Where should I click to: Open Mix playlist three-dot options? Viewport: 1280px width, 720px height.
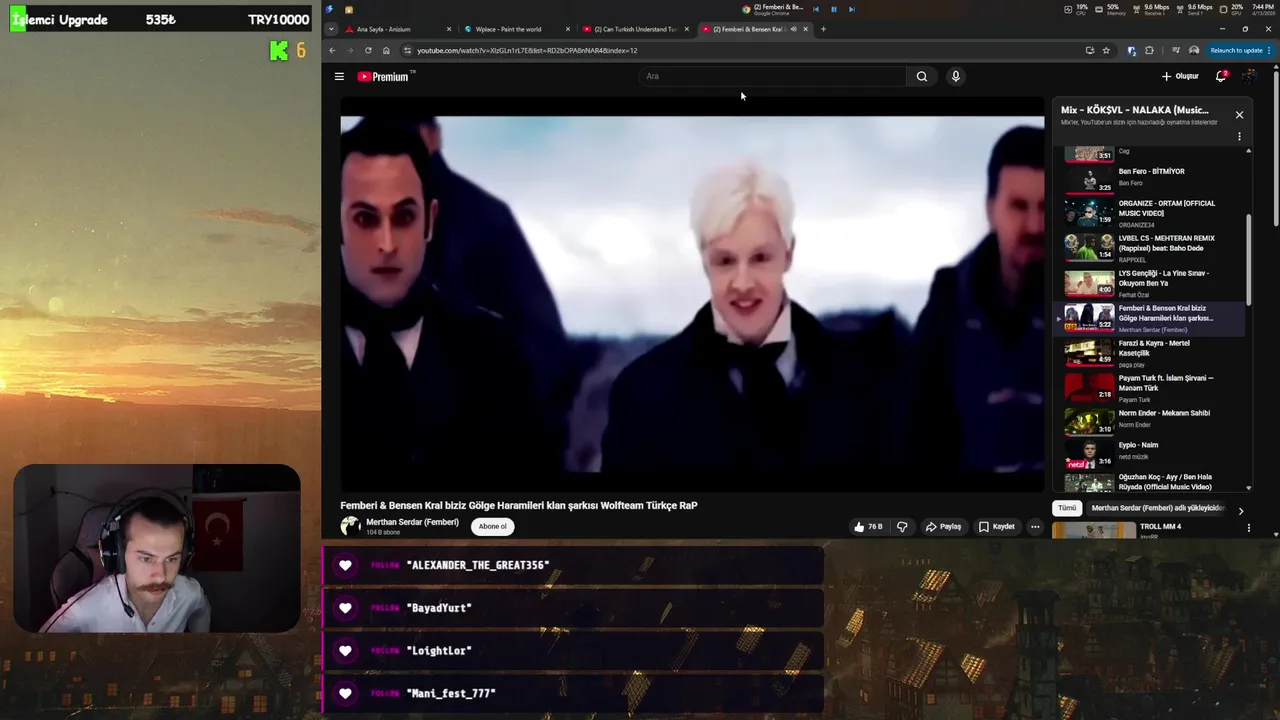(1239, 137)
